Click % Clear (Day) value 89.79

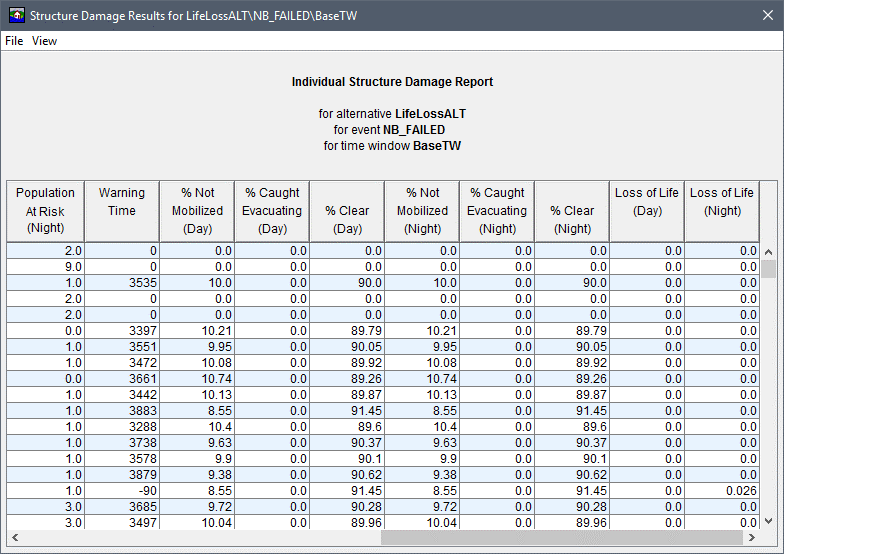point(347,331)
